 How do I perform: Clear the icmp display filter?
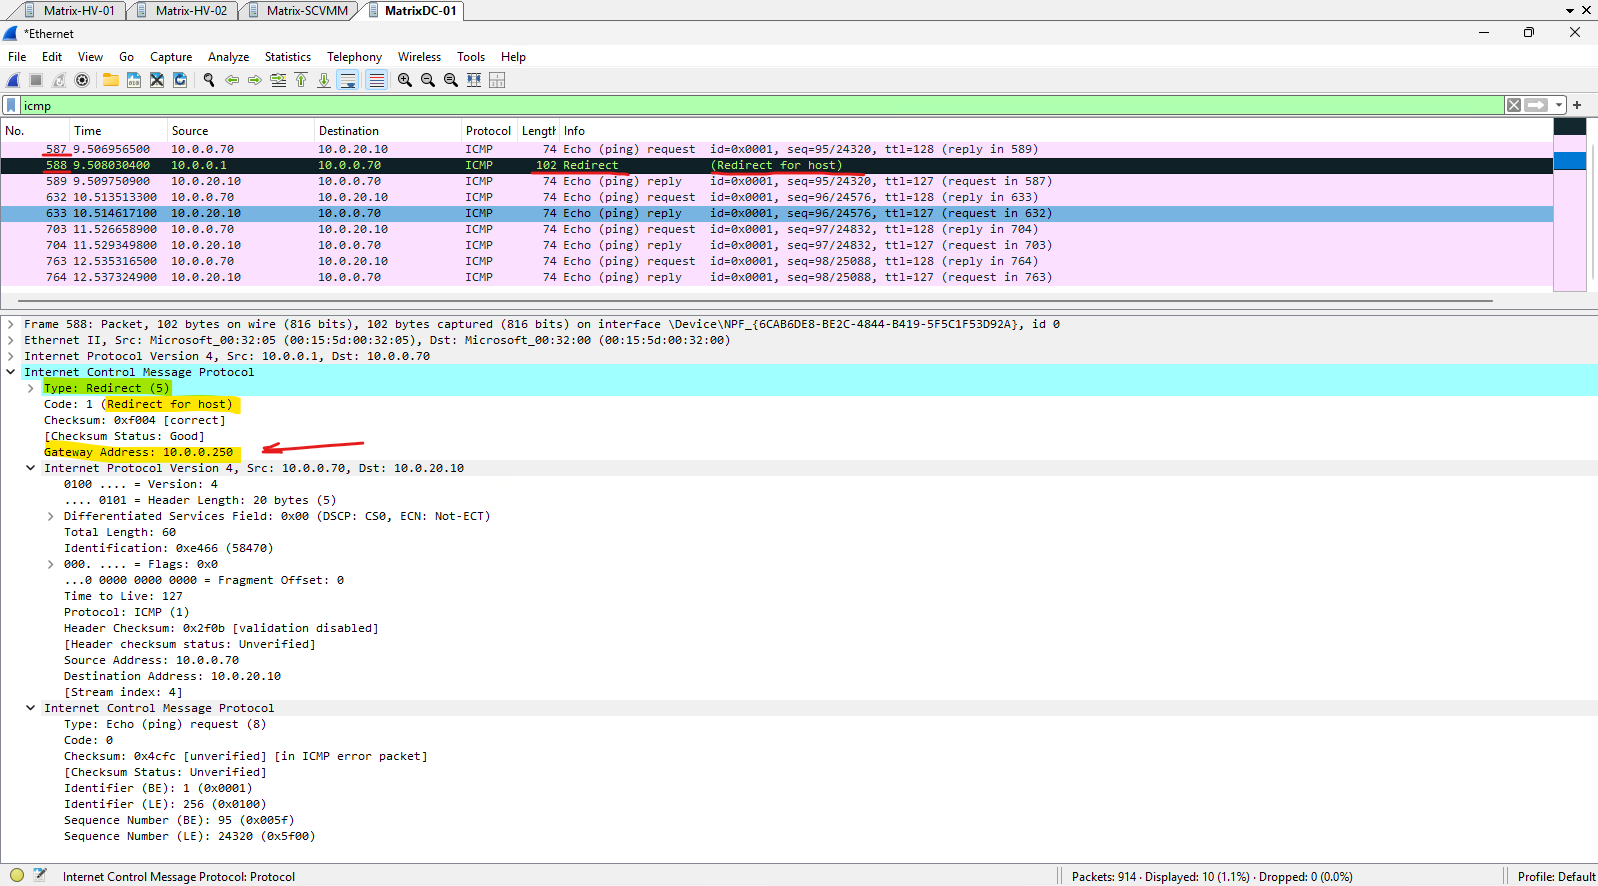[x=1514, y=105]
